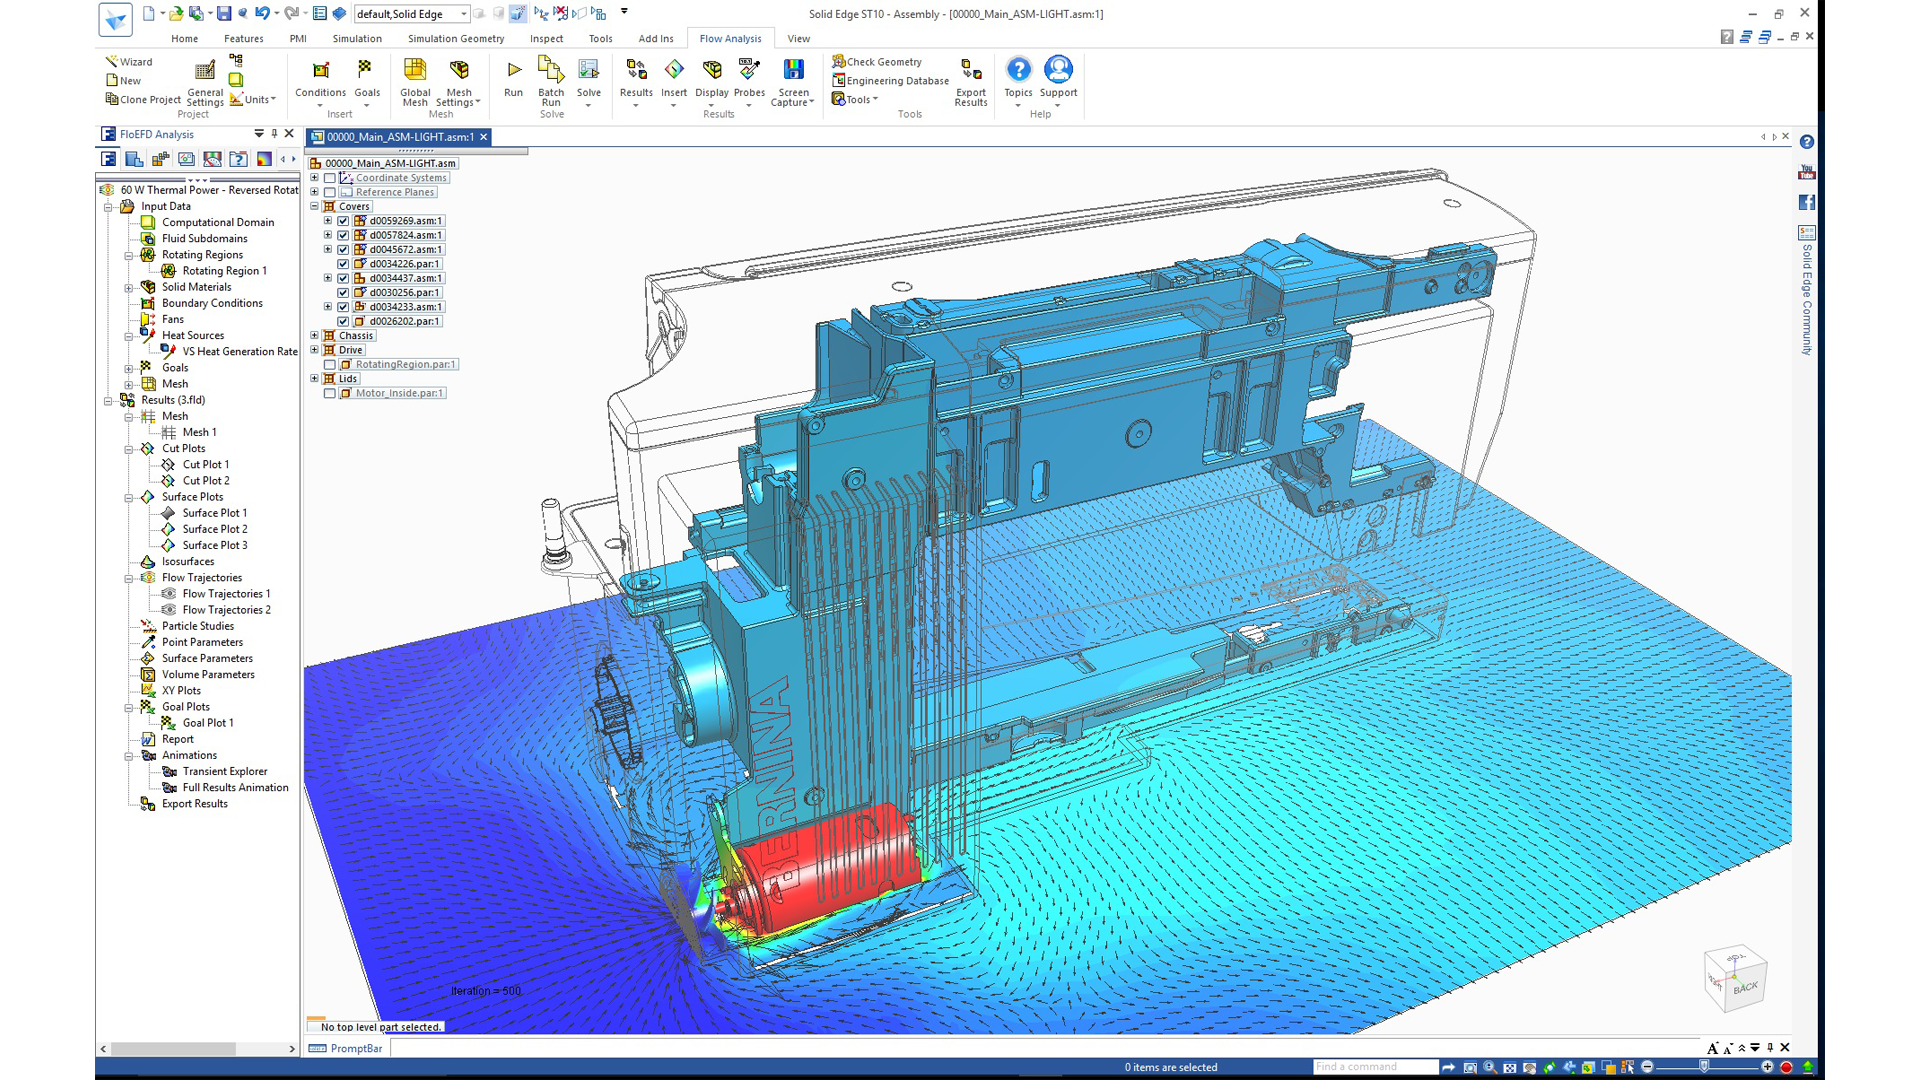Open the Batch Run dialog
1920x1080 pixels.
coord(551,82)
